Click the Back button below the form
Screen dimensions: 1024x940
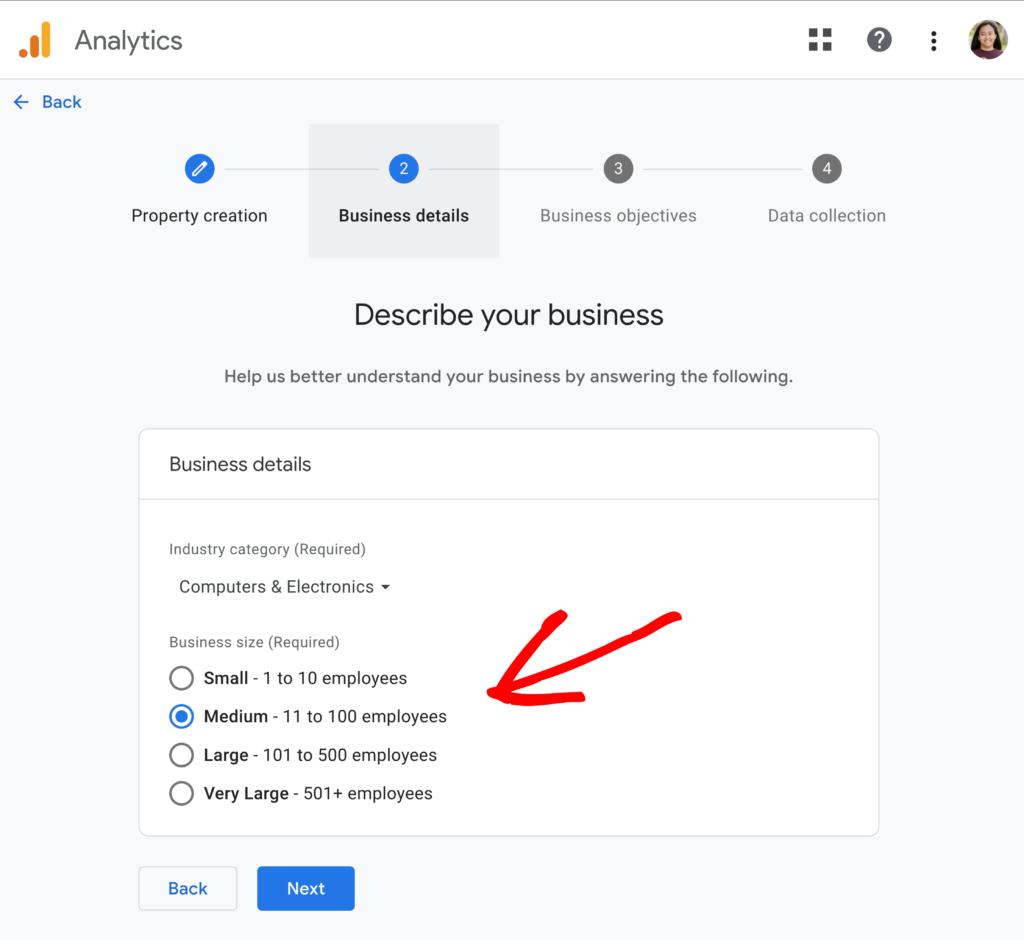[187, 888]
